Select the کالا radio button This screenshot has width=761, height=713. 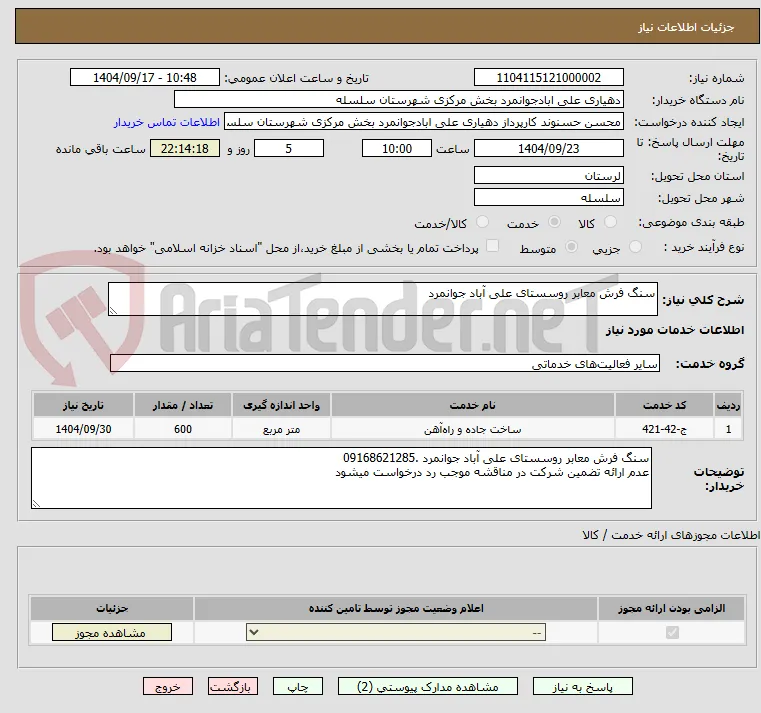pos(610,222)
